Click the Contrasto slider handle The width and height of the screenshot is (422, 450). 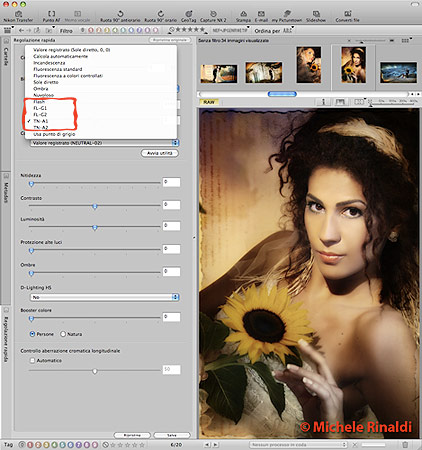click(x=95, y=207)
